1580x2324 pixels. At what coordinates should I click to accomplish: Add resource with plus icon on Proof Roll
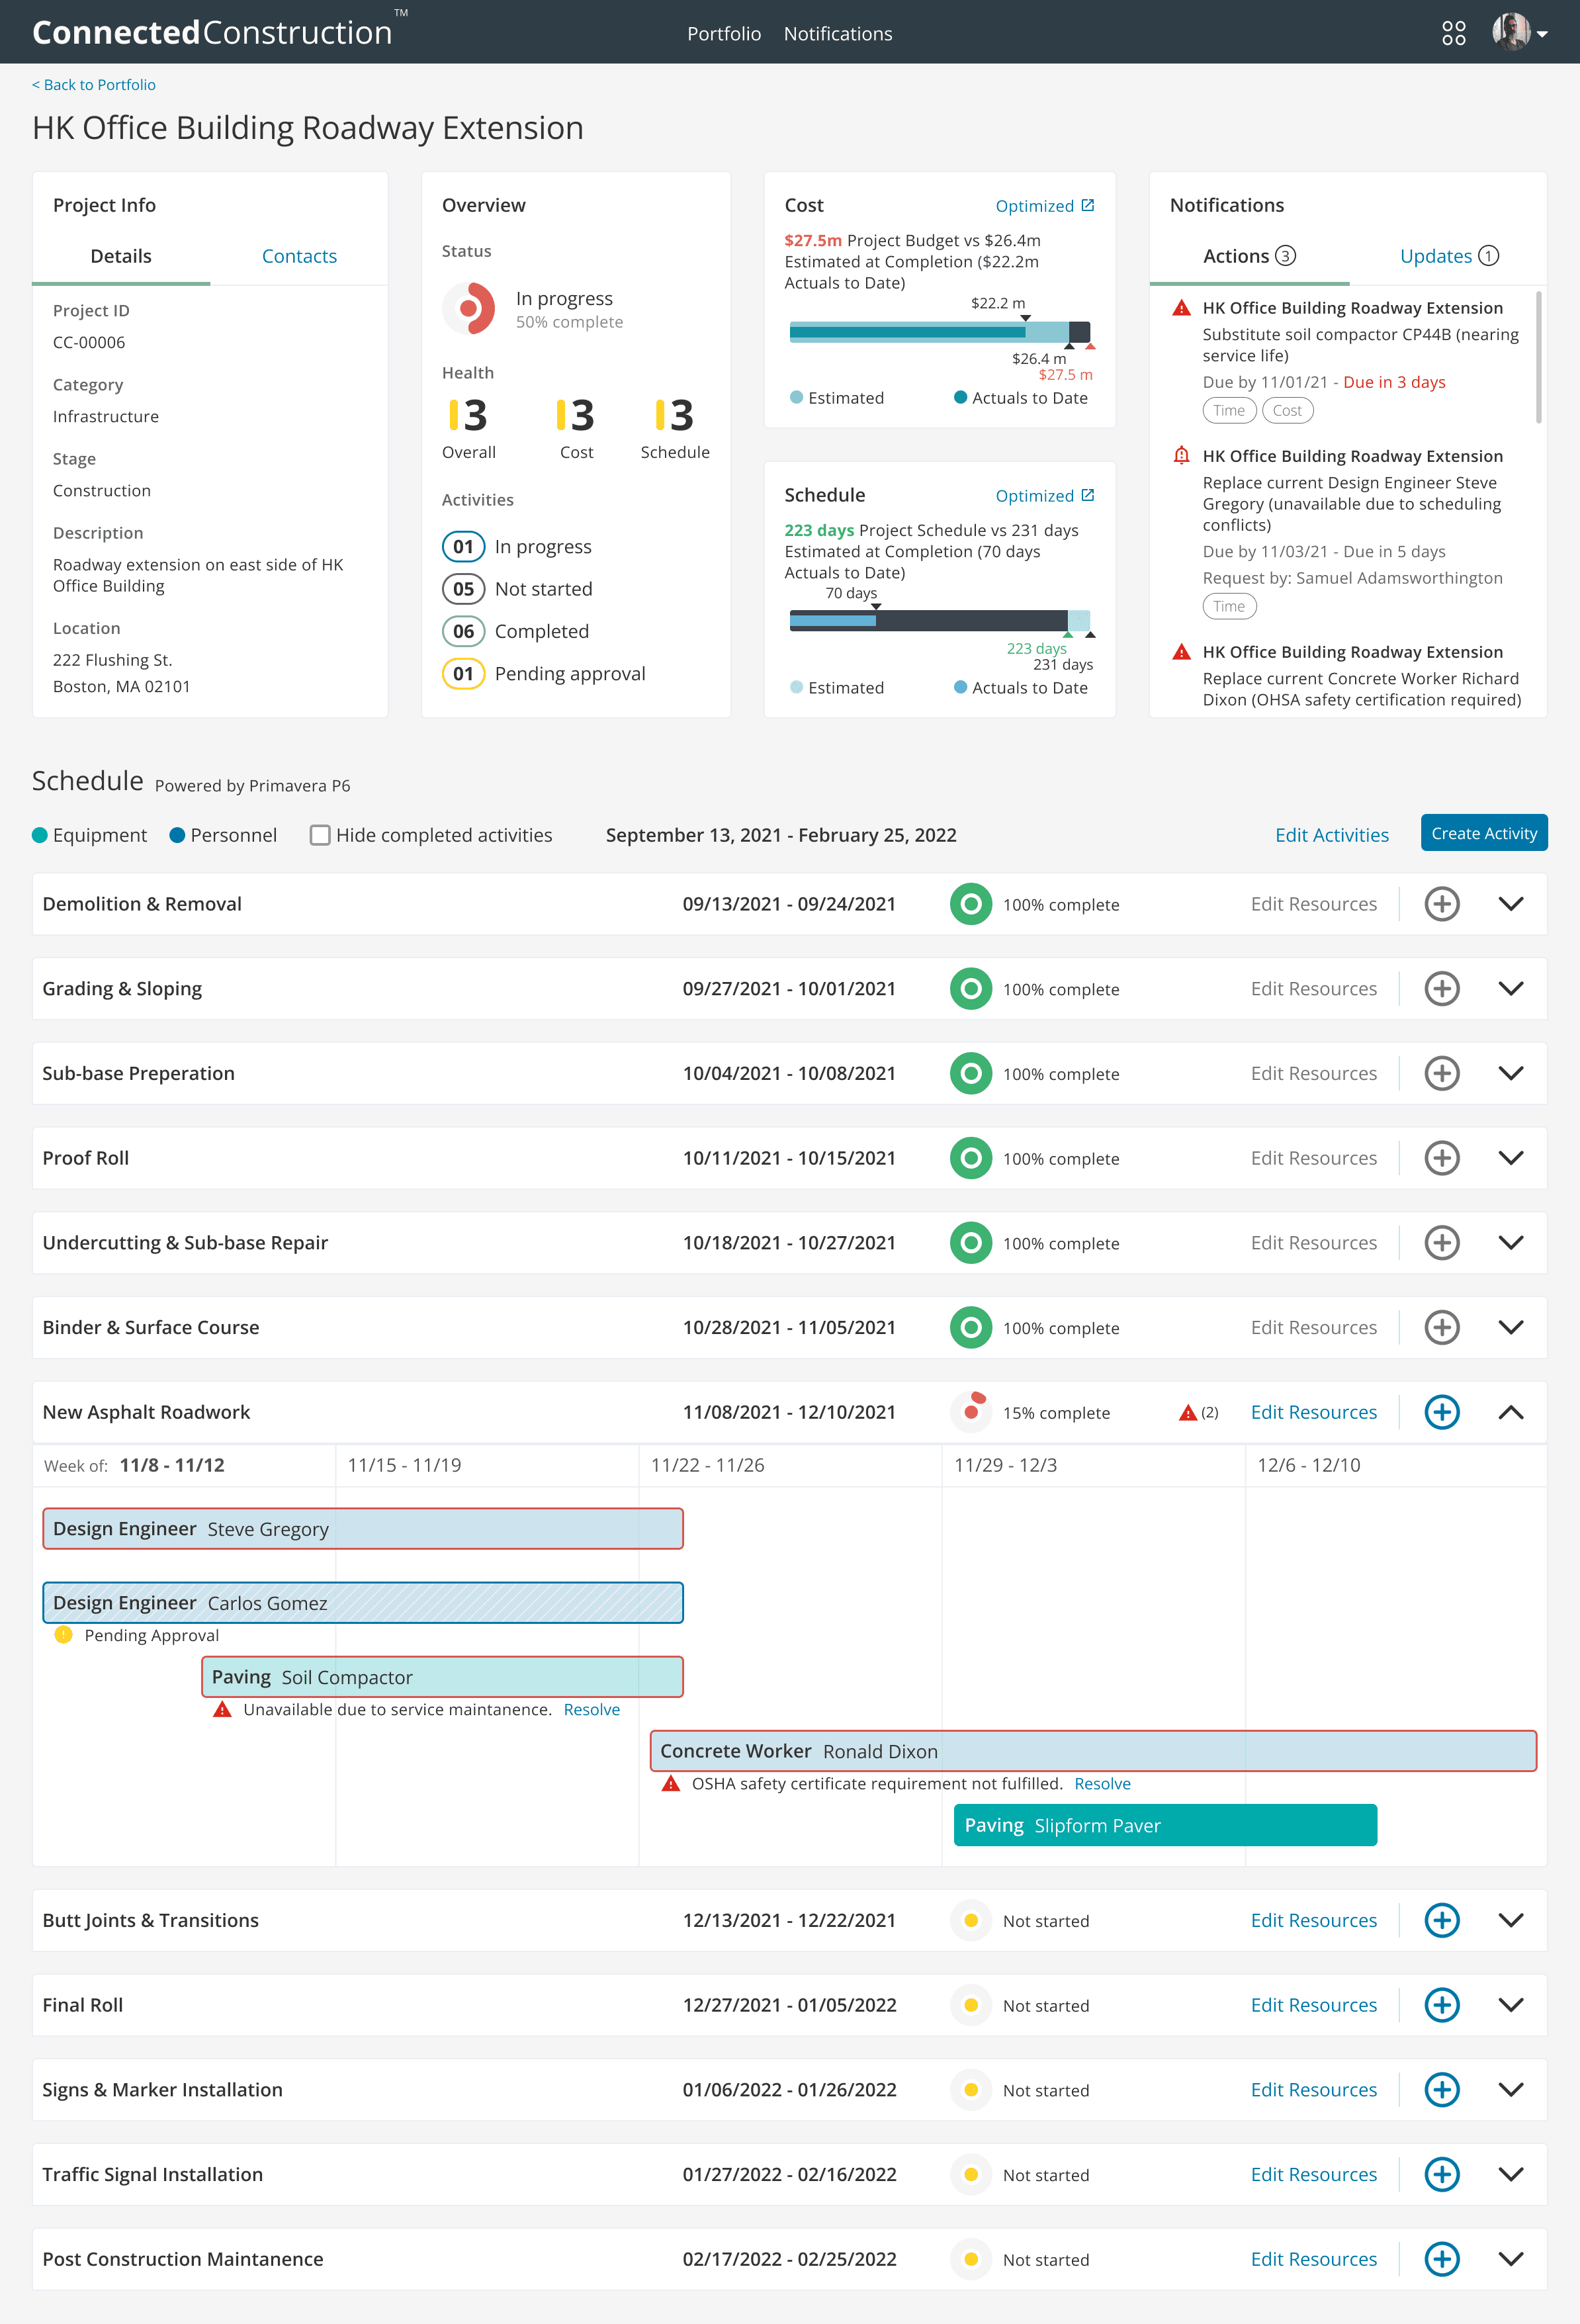(1441, 1158)
